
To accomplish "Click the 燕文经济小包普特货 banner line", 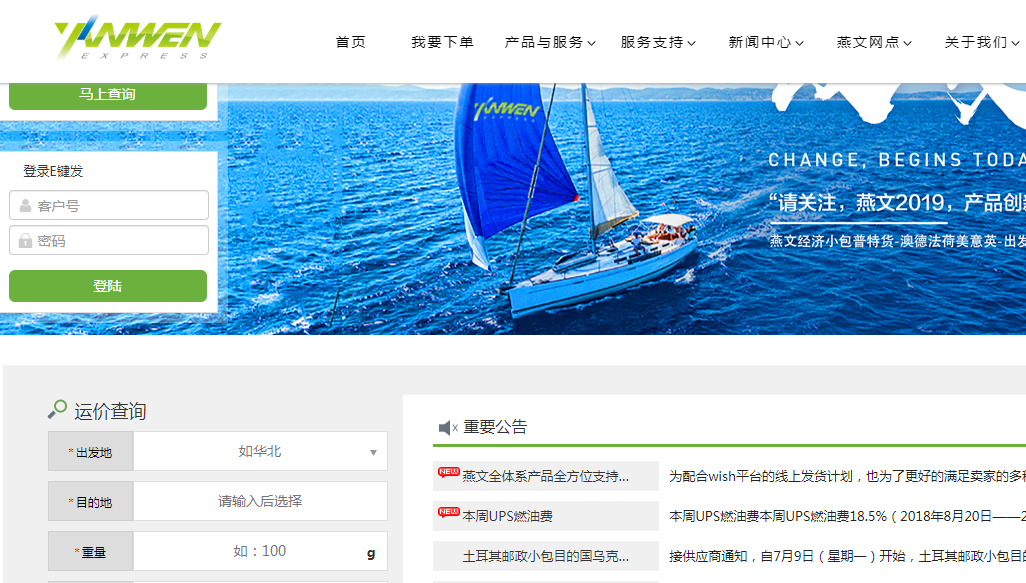I will (x=897, y=241).
